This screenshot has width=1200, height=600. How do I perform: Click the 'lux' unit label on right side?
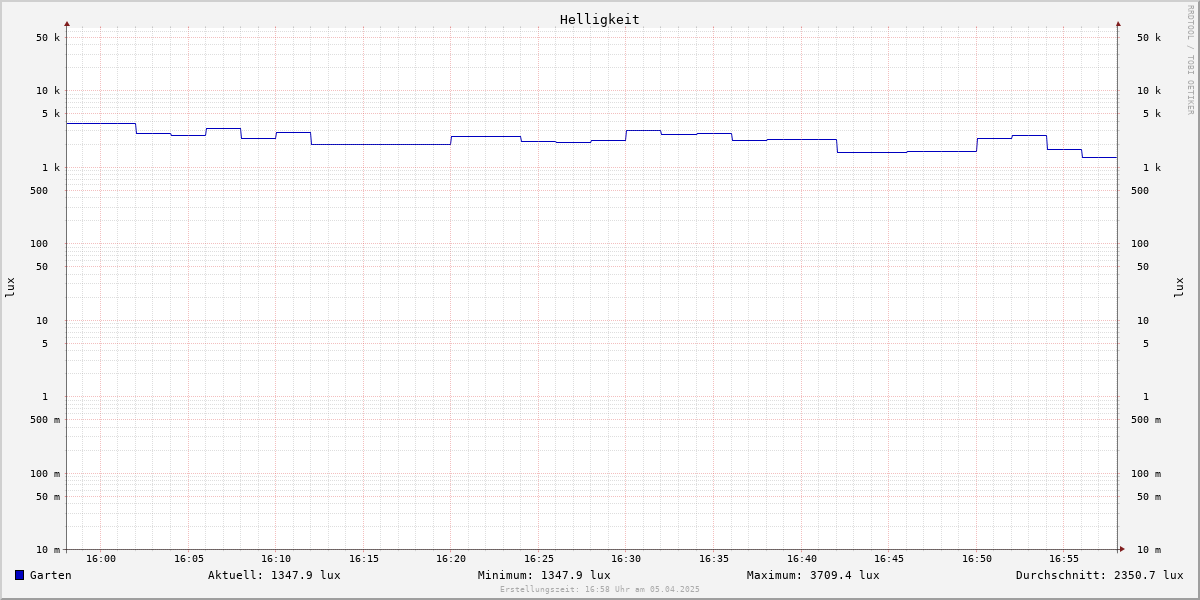click(x=1179, y=288)
